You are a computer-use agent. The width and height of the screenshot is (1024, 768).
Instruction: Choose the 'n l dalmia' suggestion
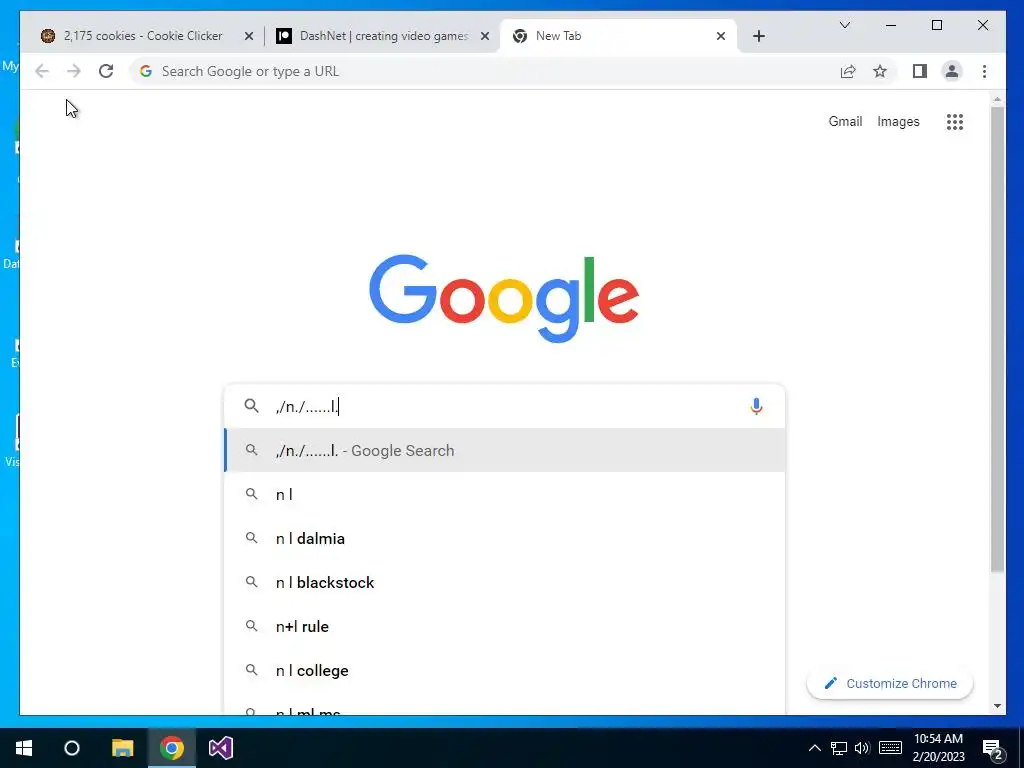click(x=504, y=539)
